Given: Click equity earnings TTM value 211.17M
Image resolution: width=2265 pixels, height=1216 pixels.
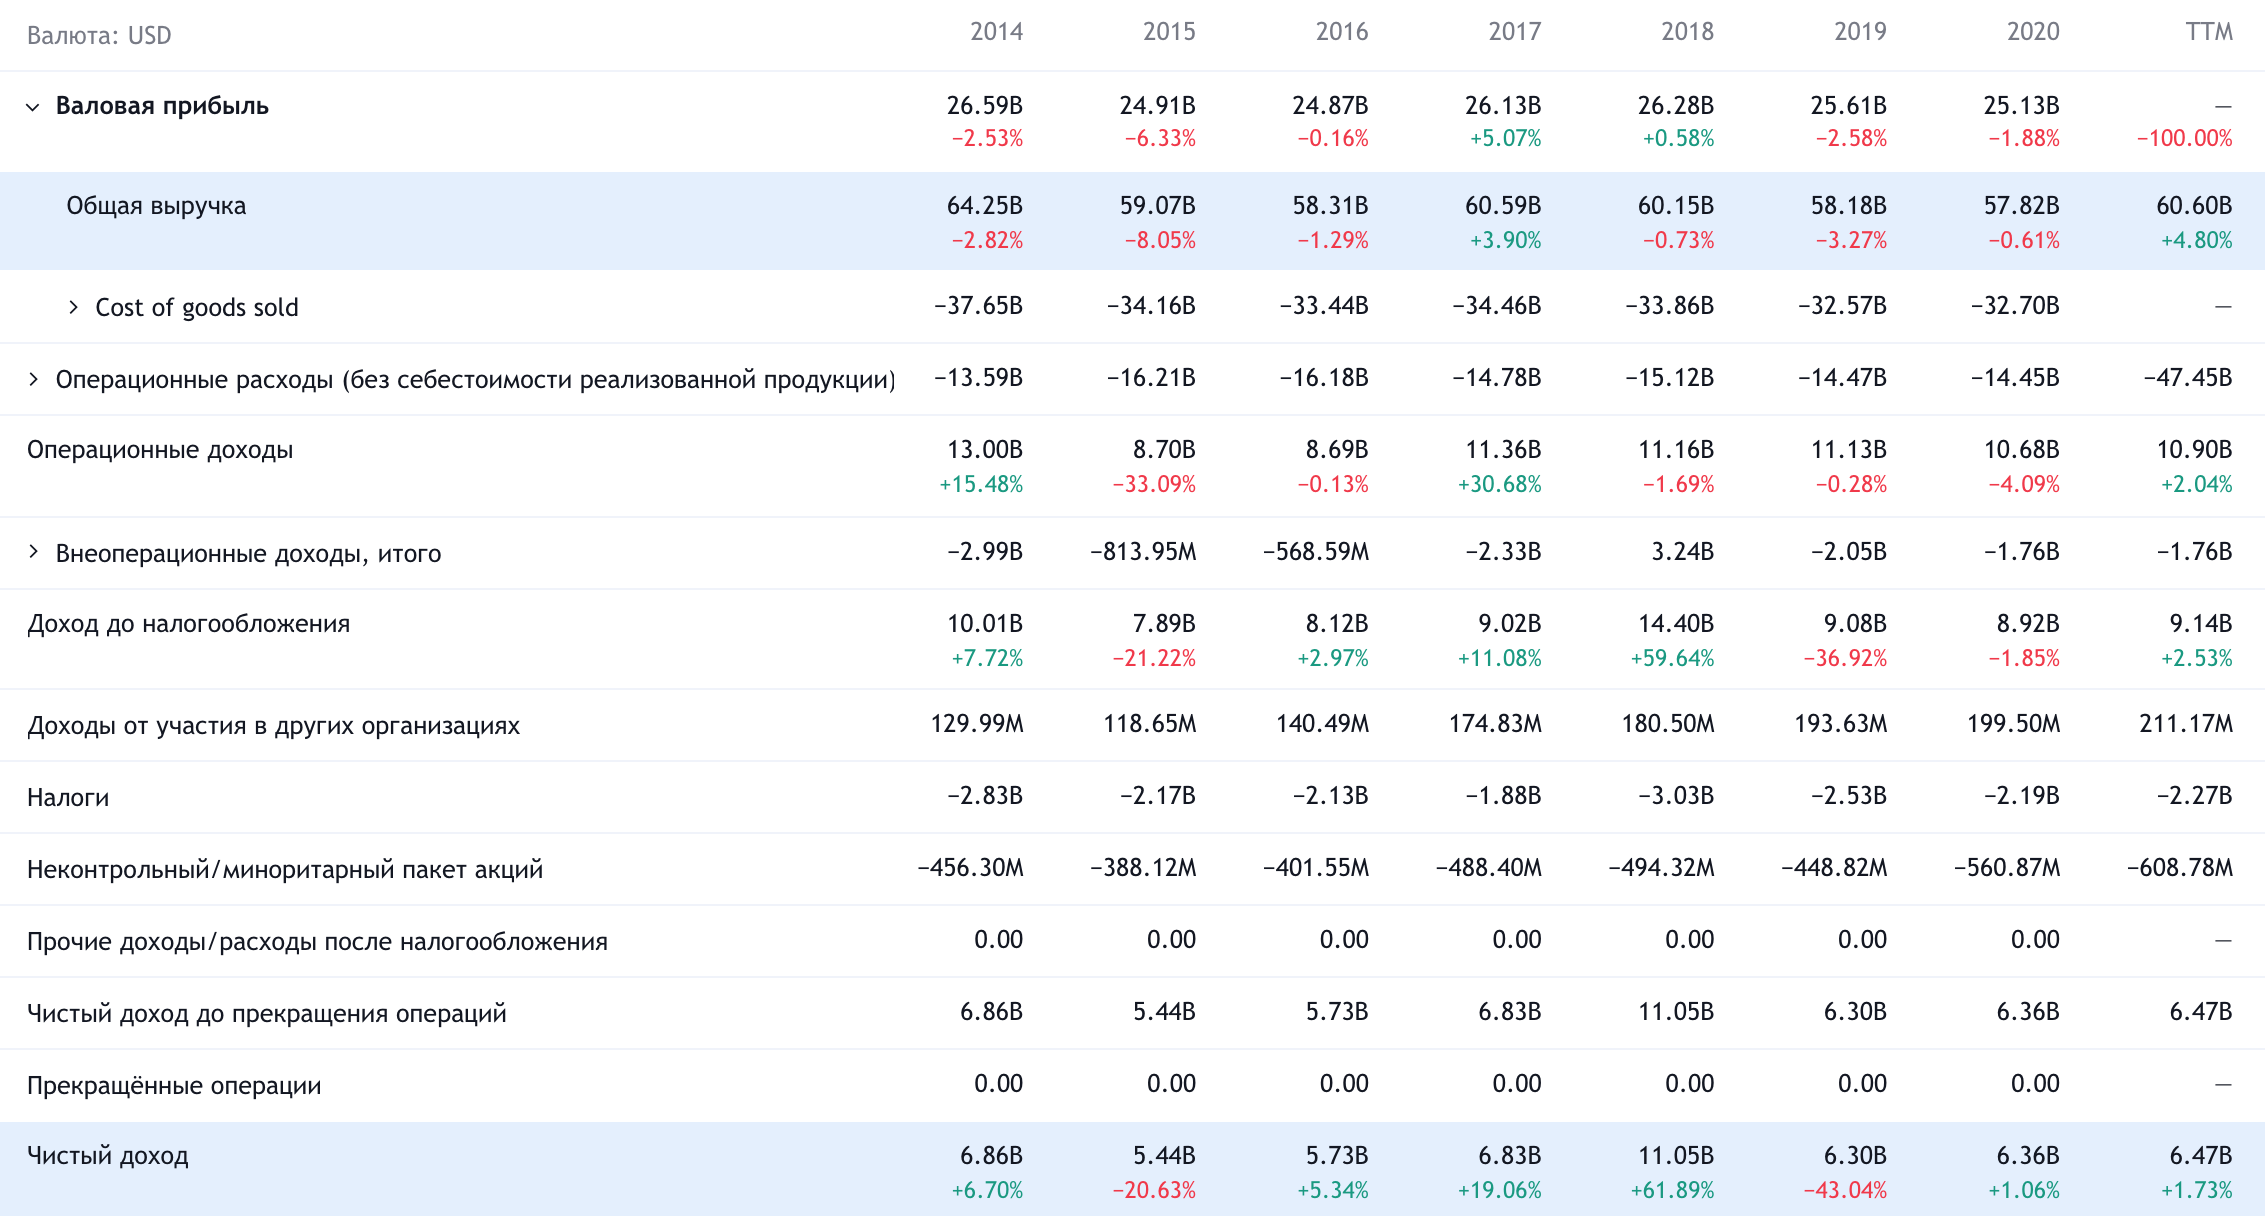Looking at the screenshot, I should coord(2186,724).
